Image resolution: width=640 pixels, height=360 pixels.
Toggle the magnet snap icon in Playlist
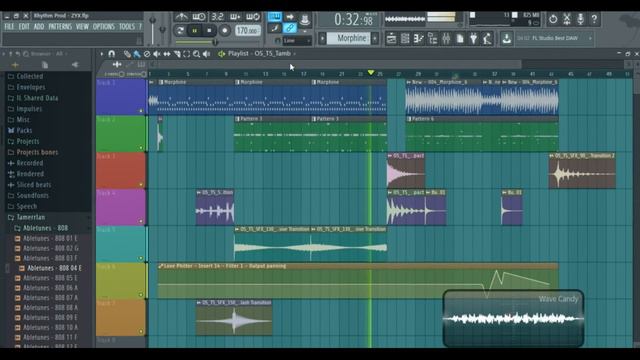point(111,54)
